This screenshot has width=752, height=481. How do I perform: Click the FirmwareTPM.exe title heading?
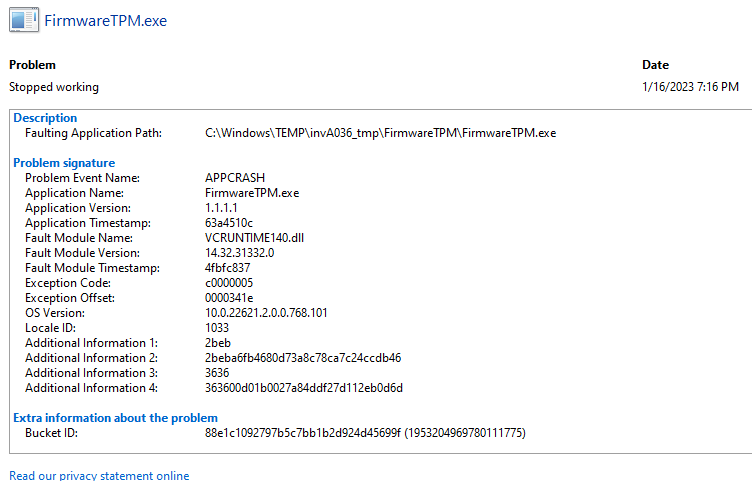click(x=113, y=21)
